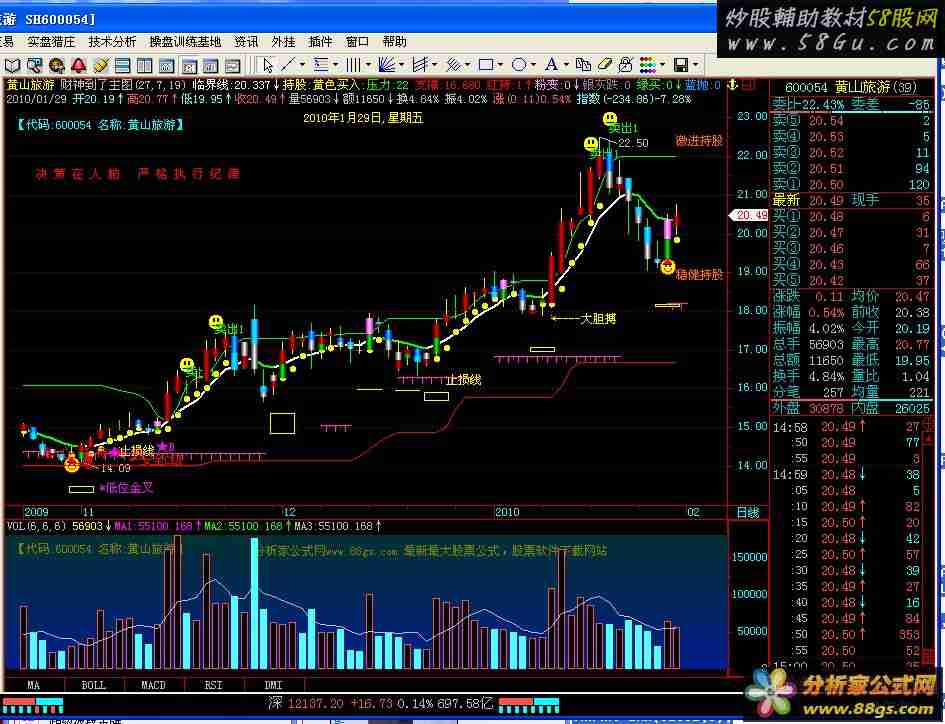Click the copy drawings icon
This screenshot has width=945, height=724.
pyautogui.click(x=583, y=65)
